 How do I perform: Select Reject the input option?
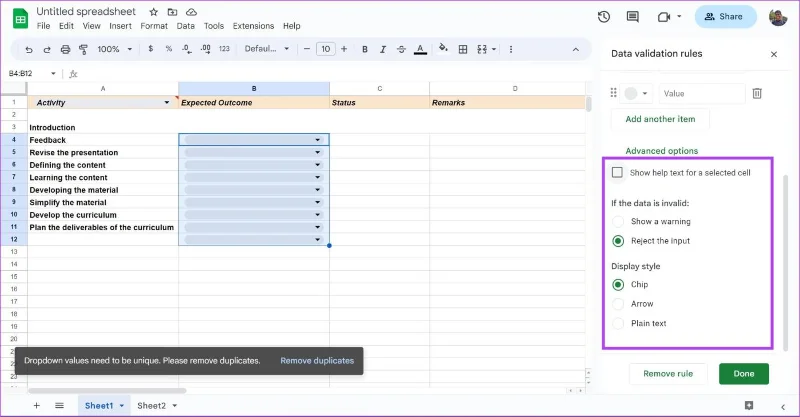point(618,241)
